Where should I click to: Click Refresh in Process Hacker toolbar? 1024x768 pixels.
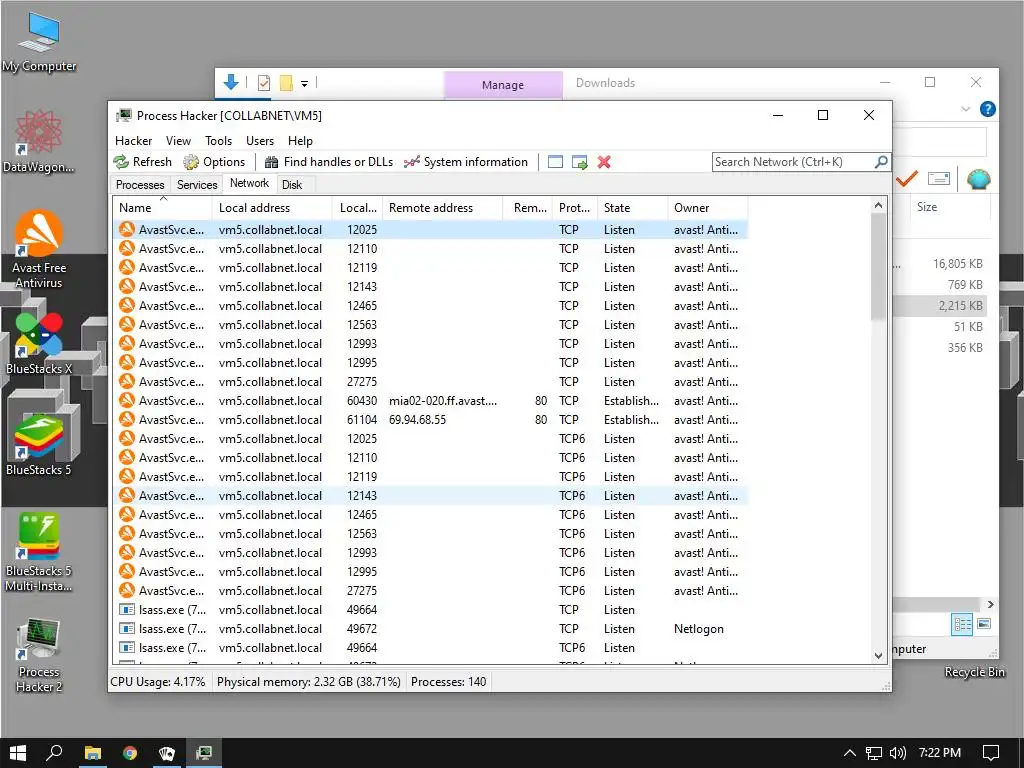[x=142, y=162]
